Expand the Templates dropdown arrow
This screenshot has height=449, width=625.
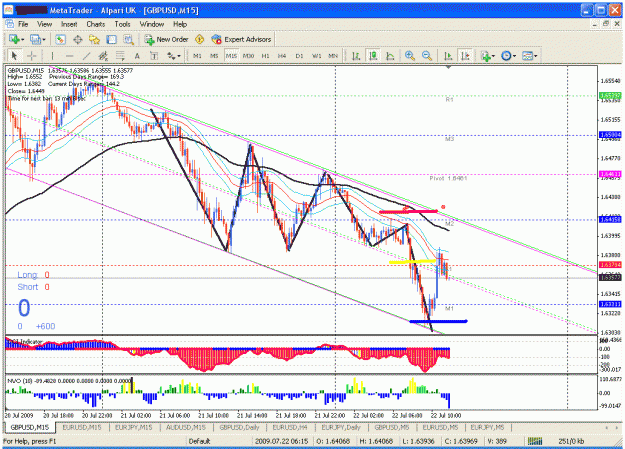tap(536, 56)
